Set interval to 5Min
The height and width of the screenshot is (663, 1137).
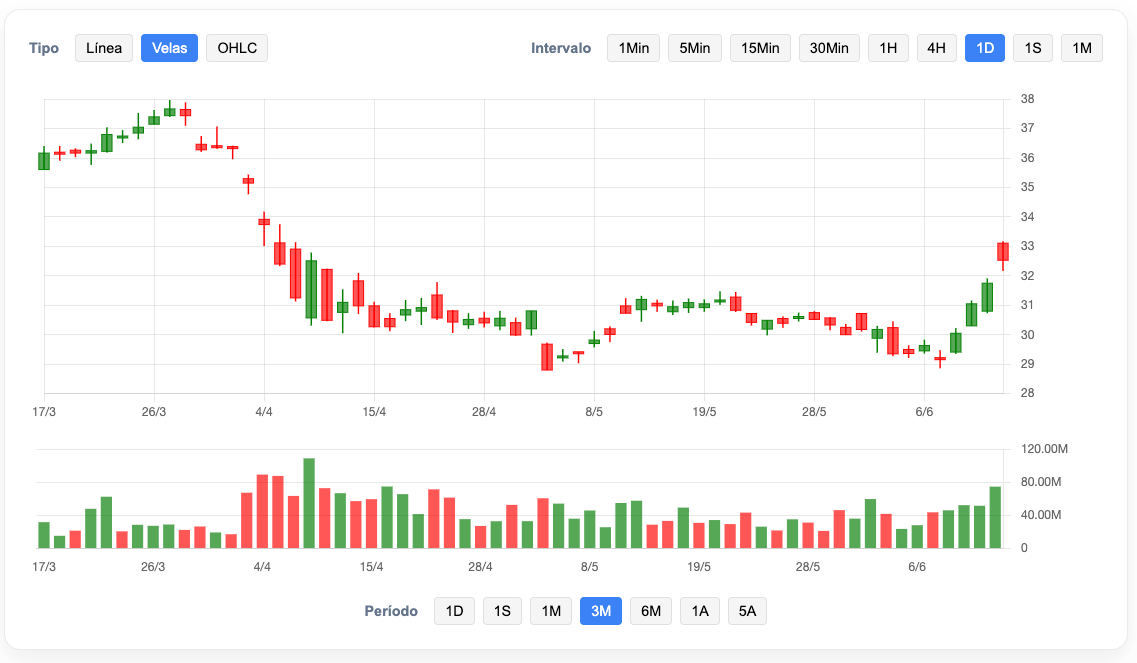[695, 48]
